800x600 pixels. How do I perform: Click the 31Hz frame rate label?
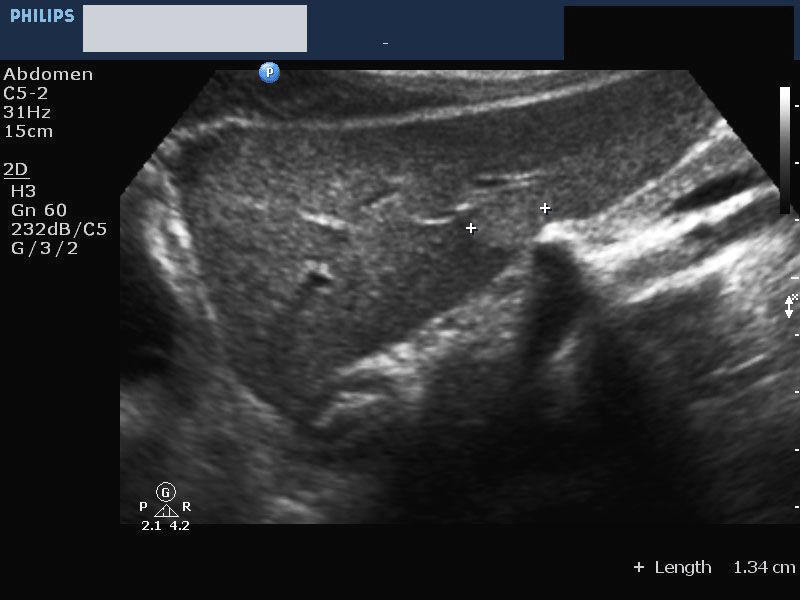point(27,112)
